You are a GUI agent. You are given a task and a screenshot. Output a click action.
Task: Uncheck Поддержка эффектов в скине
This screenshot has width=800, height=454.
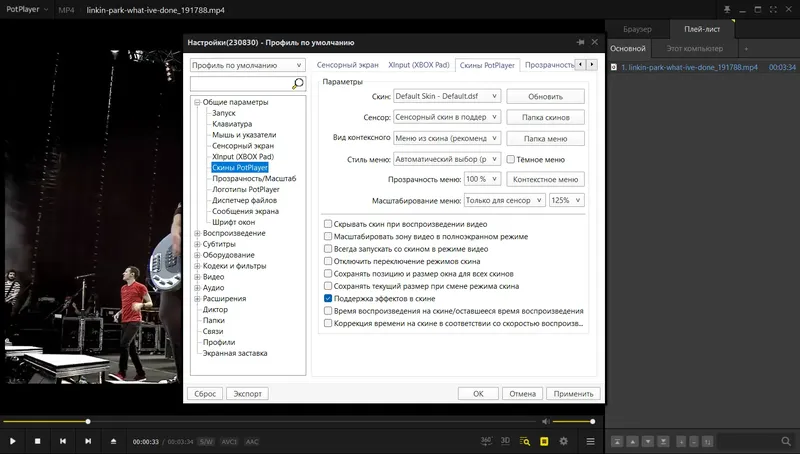(x=328, y=298)
